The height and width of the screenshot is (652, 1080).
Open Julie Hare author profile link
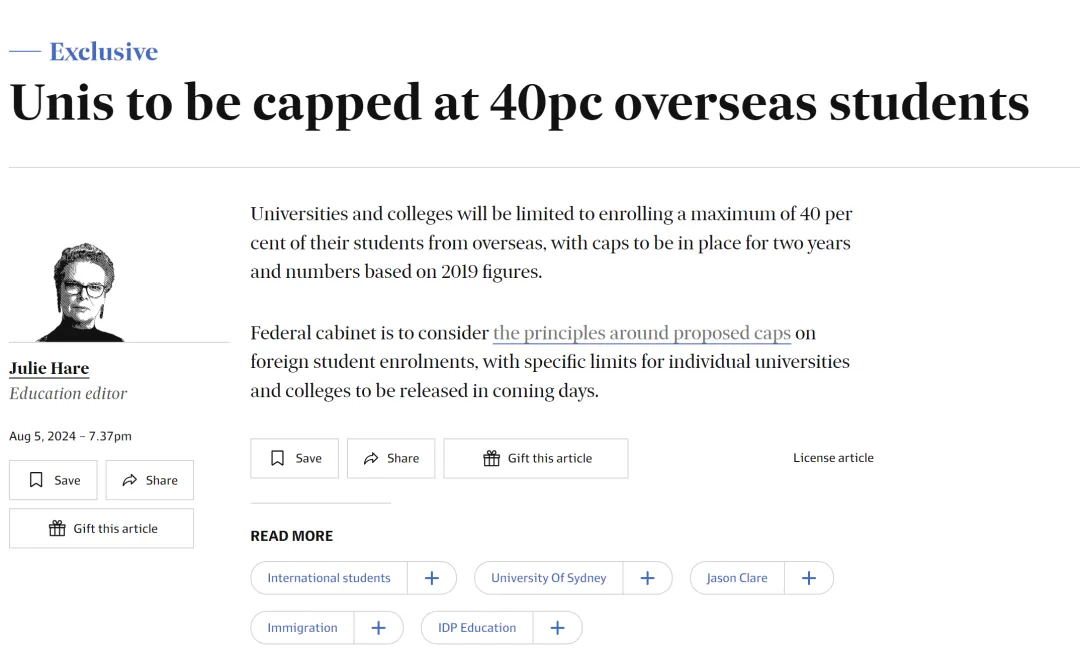(x=49, y=368)
